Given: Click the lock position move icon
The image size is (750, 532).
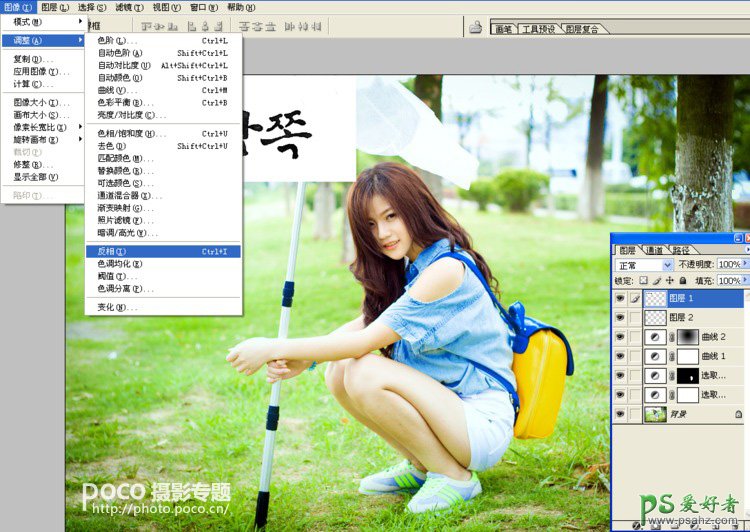Looking at the screenshot, I should pos(669,281).
